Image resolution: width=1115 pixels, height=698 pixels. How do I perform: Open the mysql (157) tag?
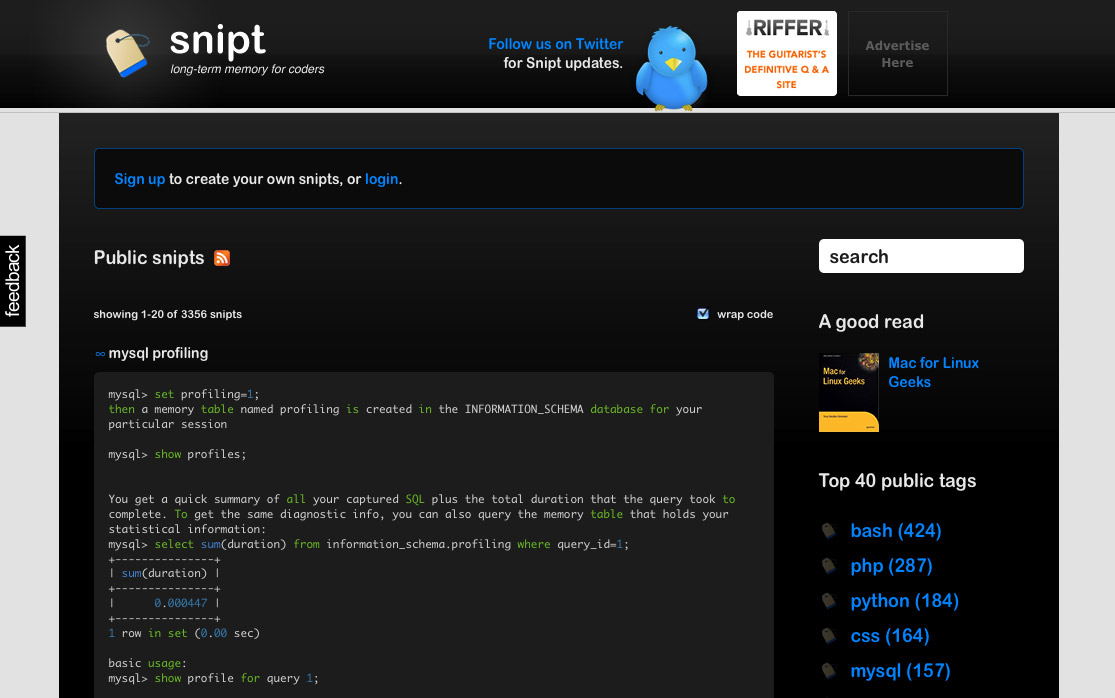[900, 670]
